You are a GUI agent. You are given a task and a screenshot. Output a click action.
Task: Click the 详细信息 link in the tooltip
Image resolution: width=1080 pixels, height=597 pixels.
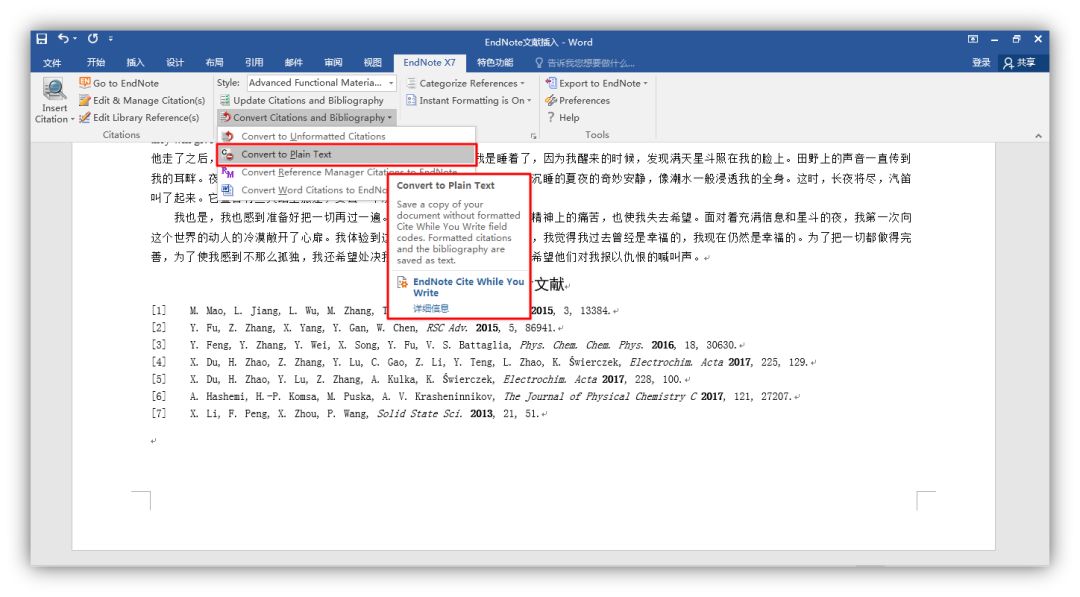pos(431,308)
